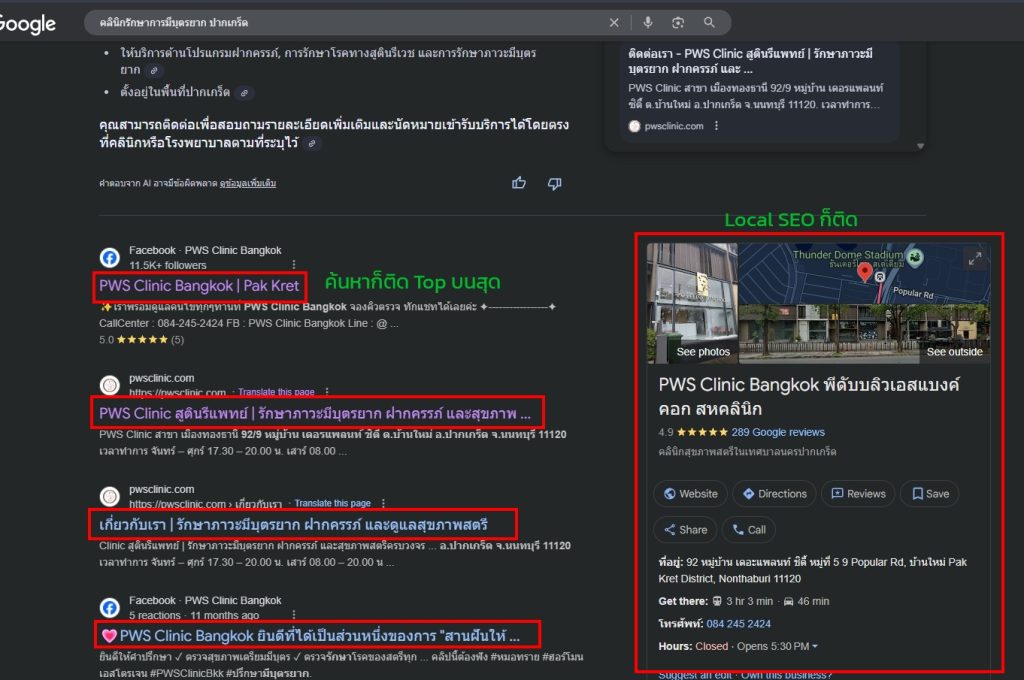Open the ข้อมูลเพิ่มเติม link under the AI answer
The height and width of the screenshot is (680, 1024).
(248, 184)
